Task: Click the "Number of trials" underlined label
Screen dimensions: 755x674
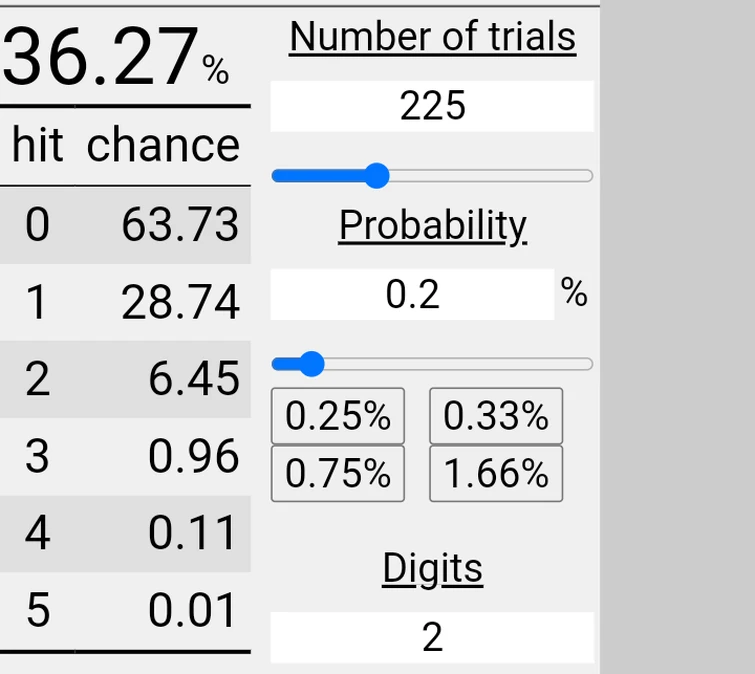Action: (x=432, y=38)
